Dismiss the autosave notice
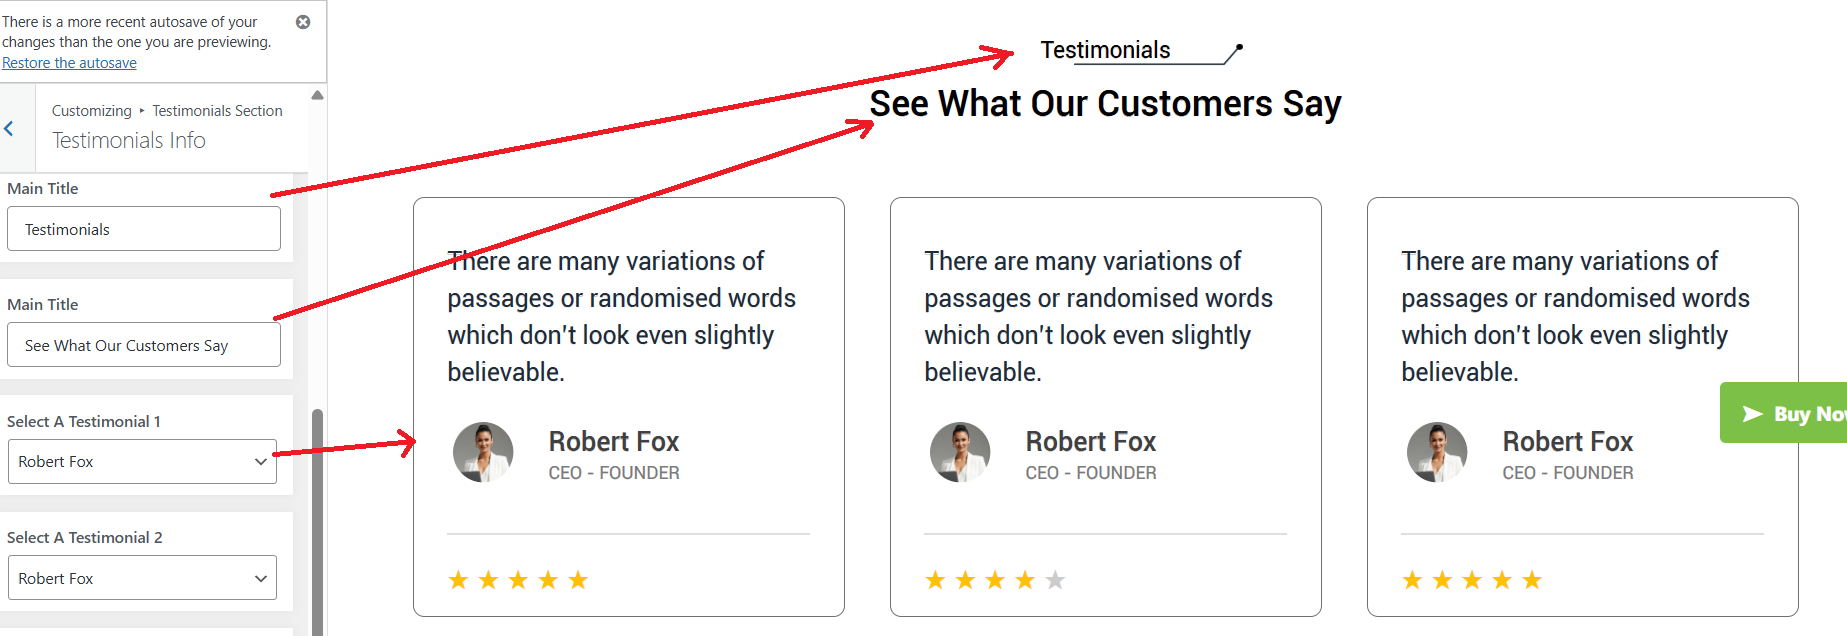 303,22
